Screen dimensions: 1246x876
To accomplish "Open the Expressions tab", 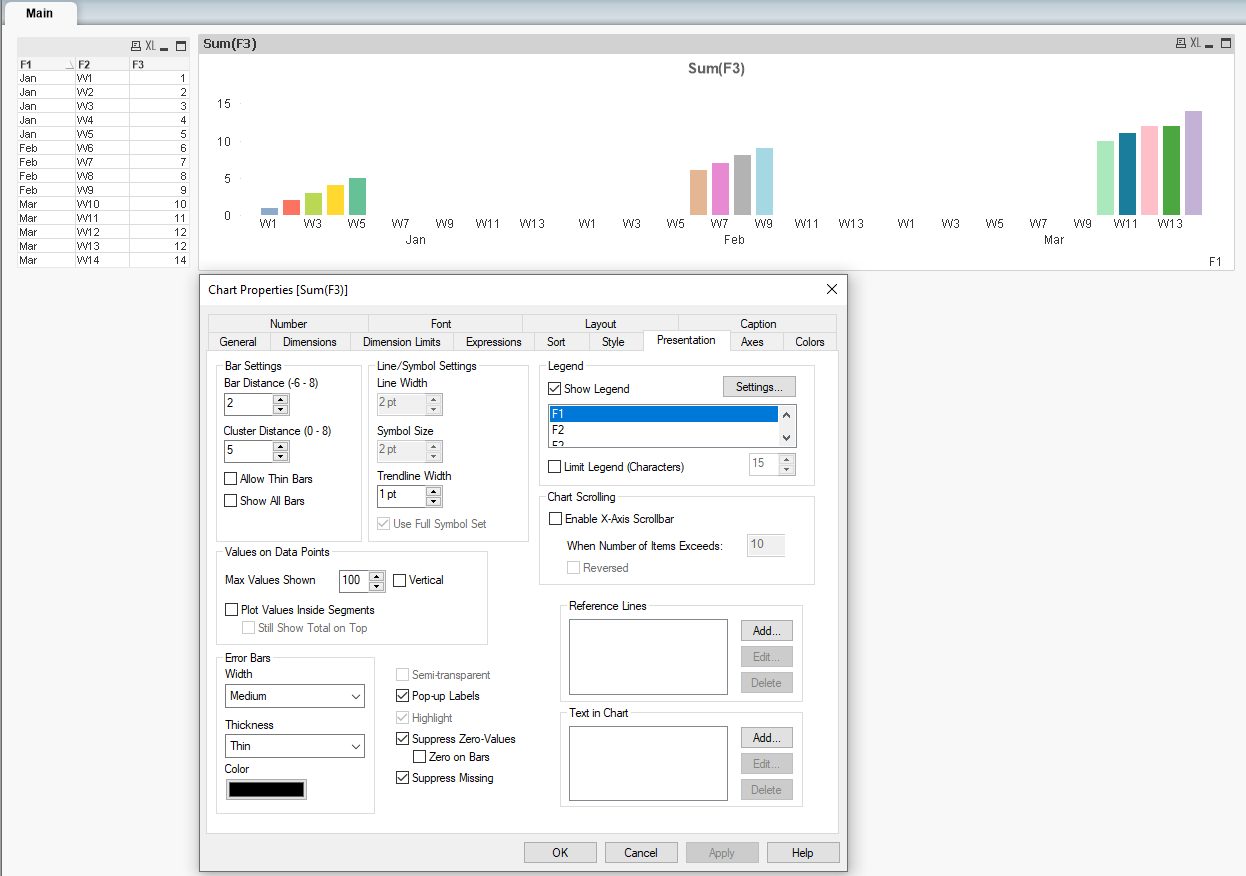I will pos(493,342).
